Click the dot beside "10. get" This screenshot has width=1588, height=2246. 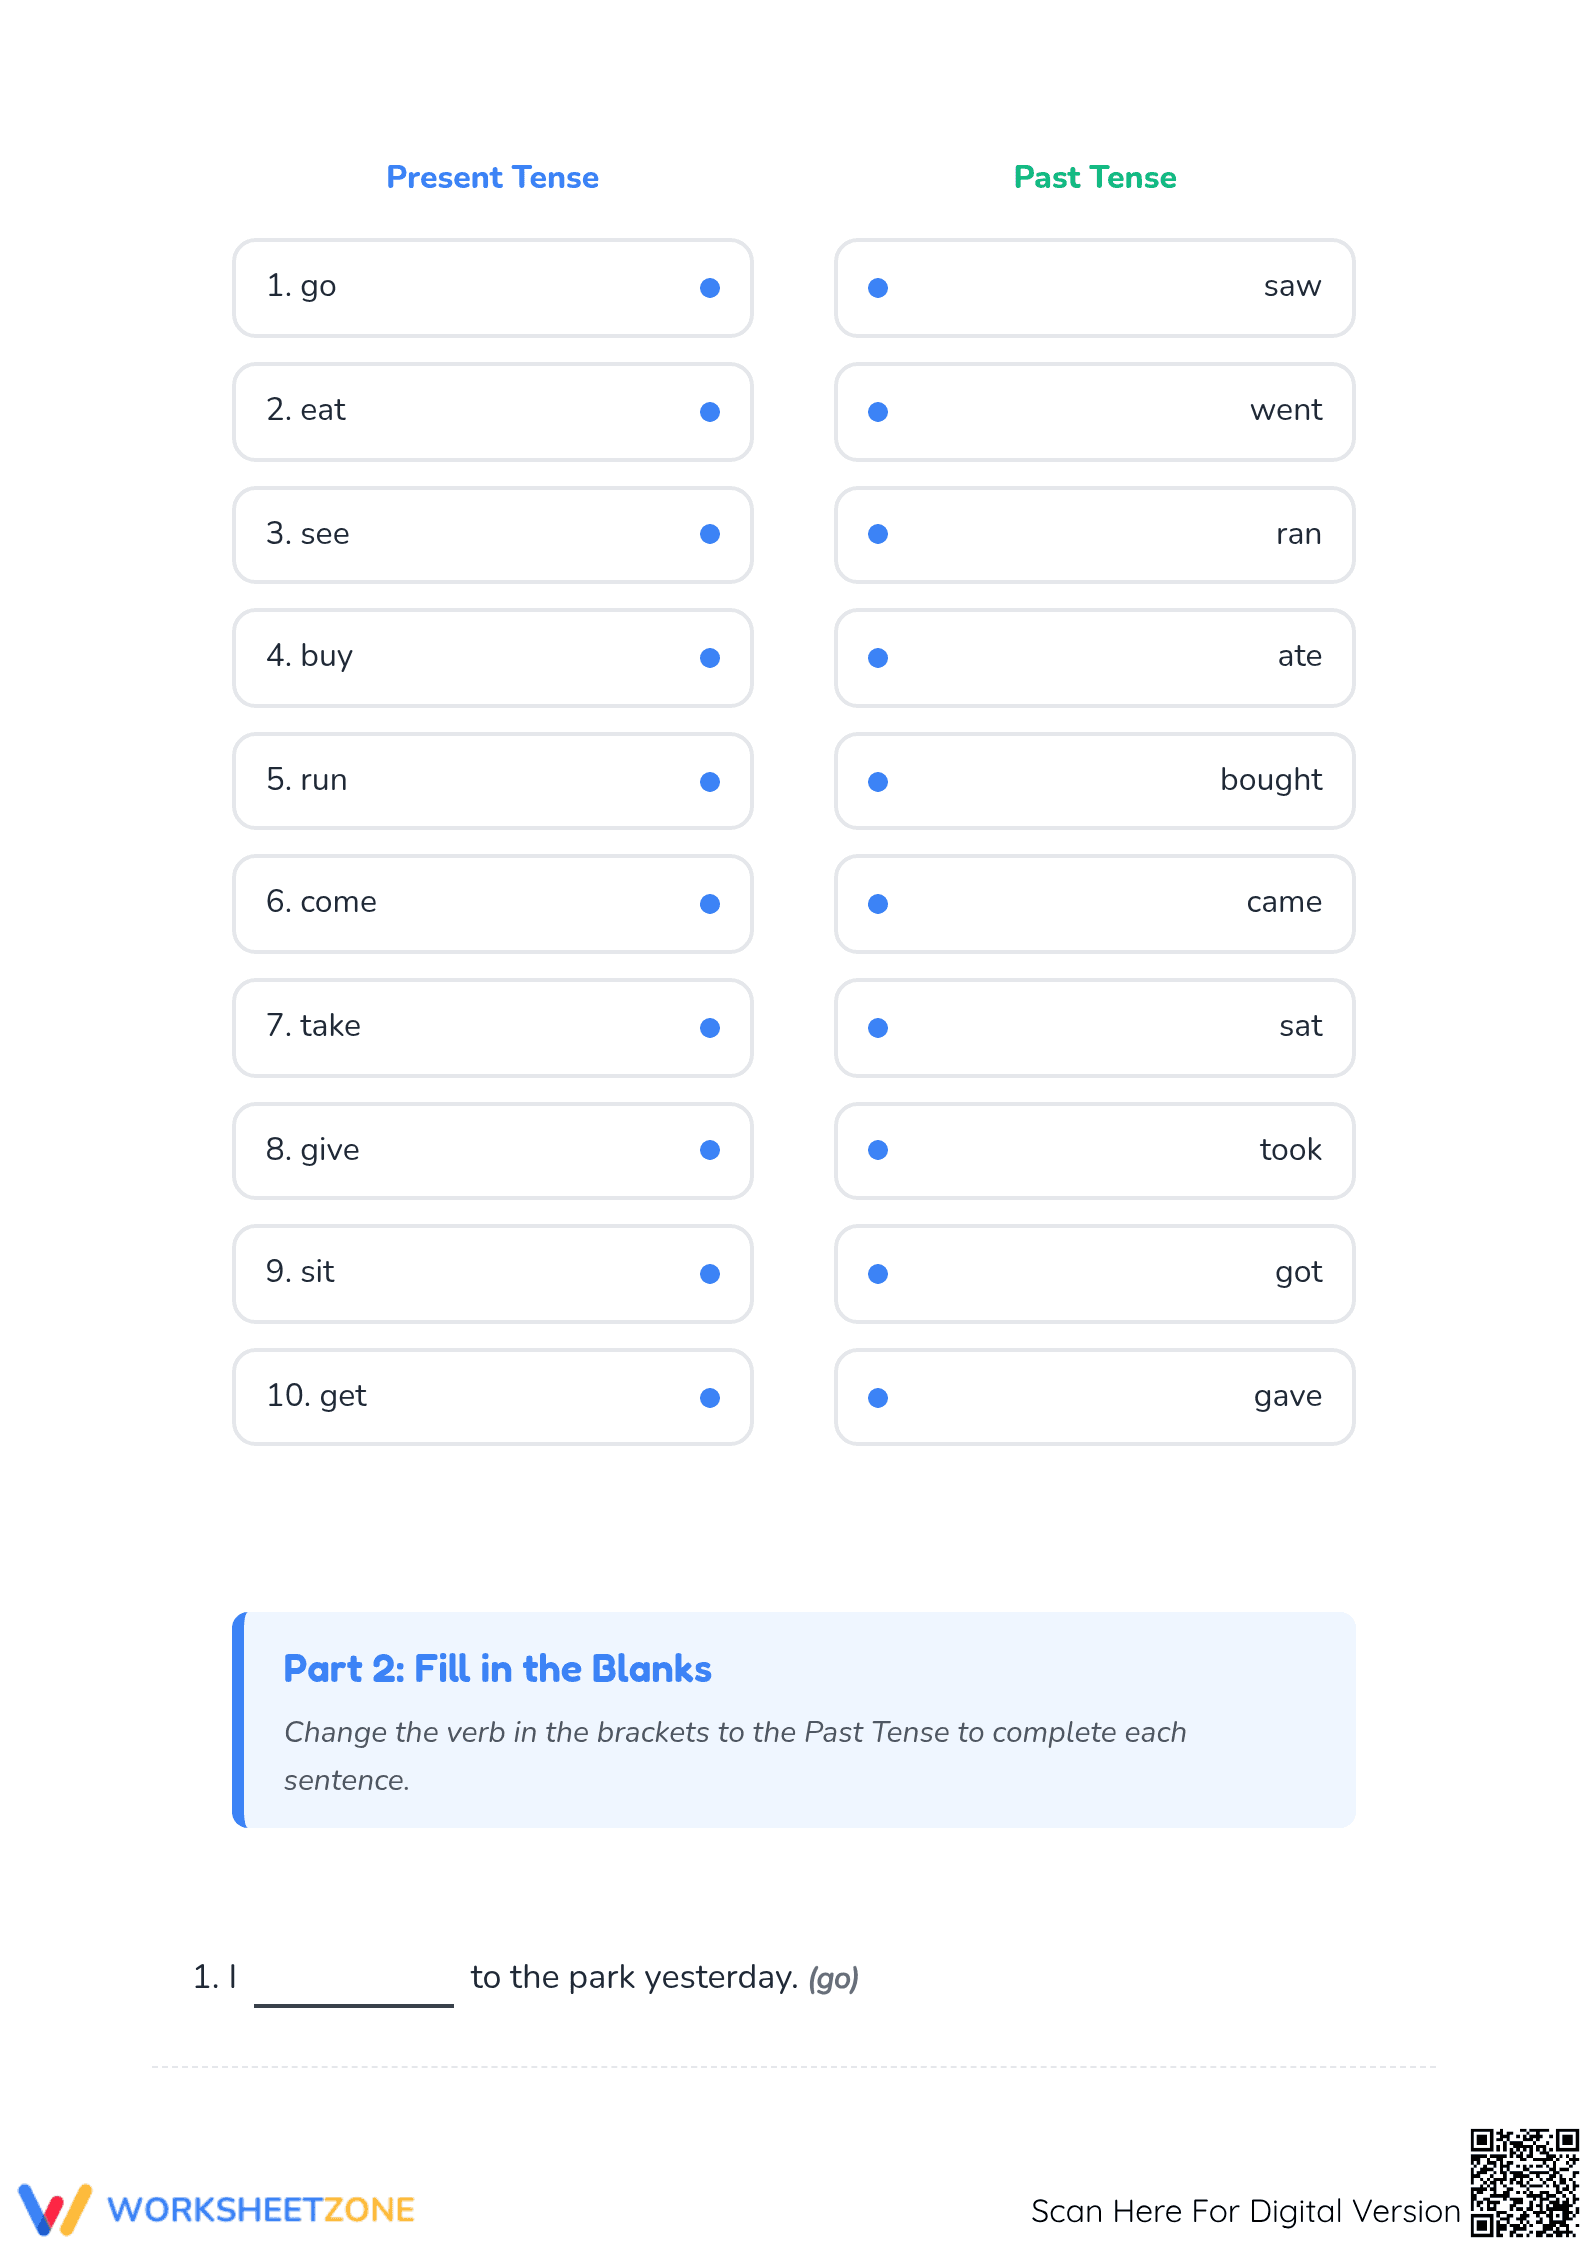point(710,1398)
